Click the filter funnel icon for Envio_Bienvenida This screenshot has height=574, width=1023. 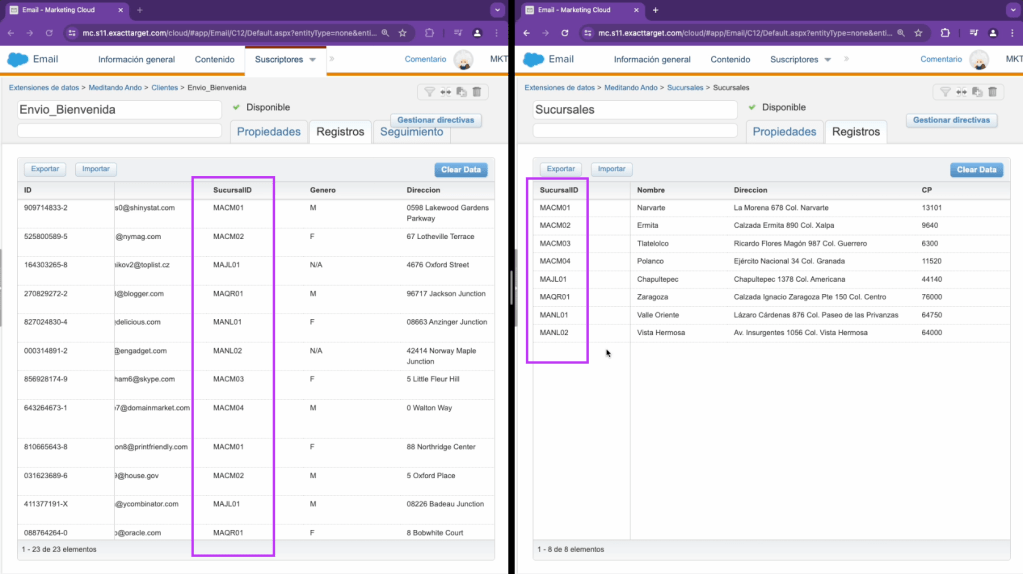point(429,92)
